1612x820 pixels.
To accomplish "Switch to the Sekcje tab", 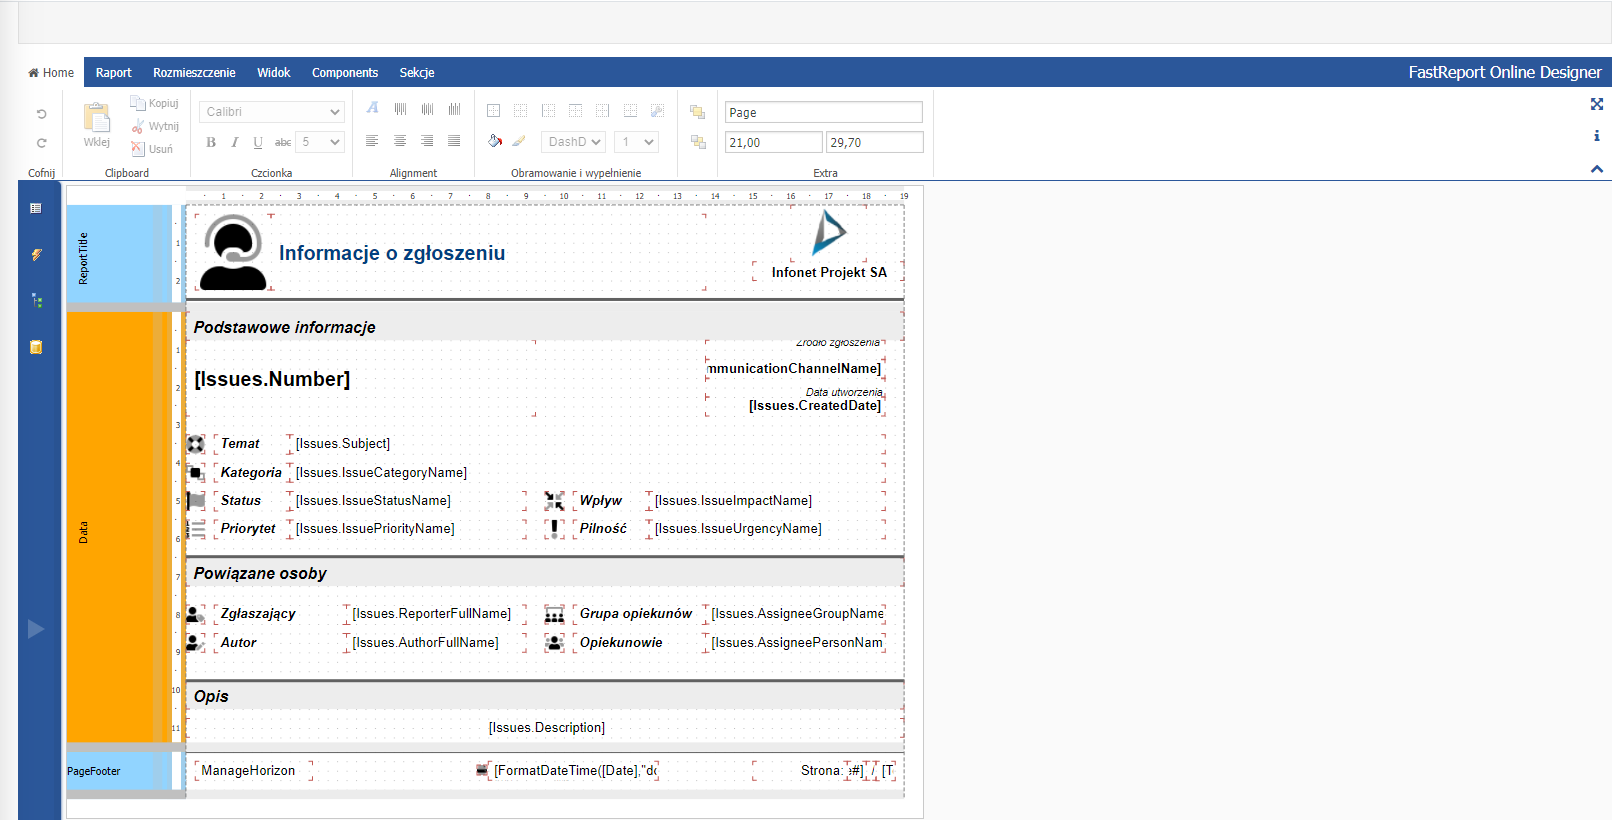I will point(417,73).
